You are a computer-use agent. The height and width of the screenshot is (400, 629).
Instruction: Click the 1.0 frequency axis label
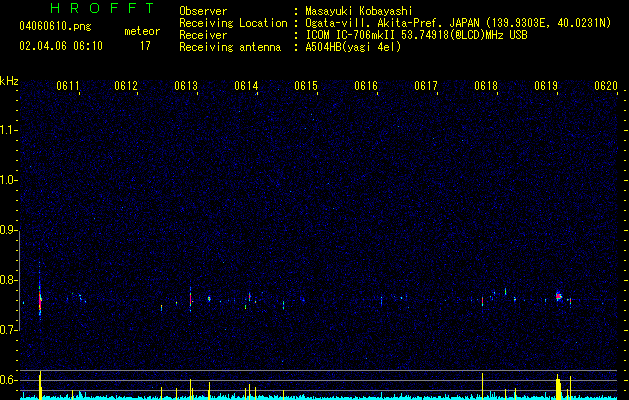tap(9, 180)
